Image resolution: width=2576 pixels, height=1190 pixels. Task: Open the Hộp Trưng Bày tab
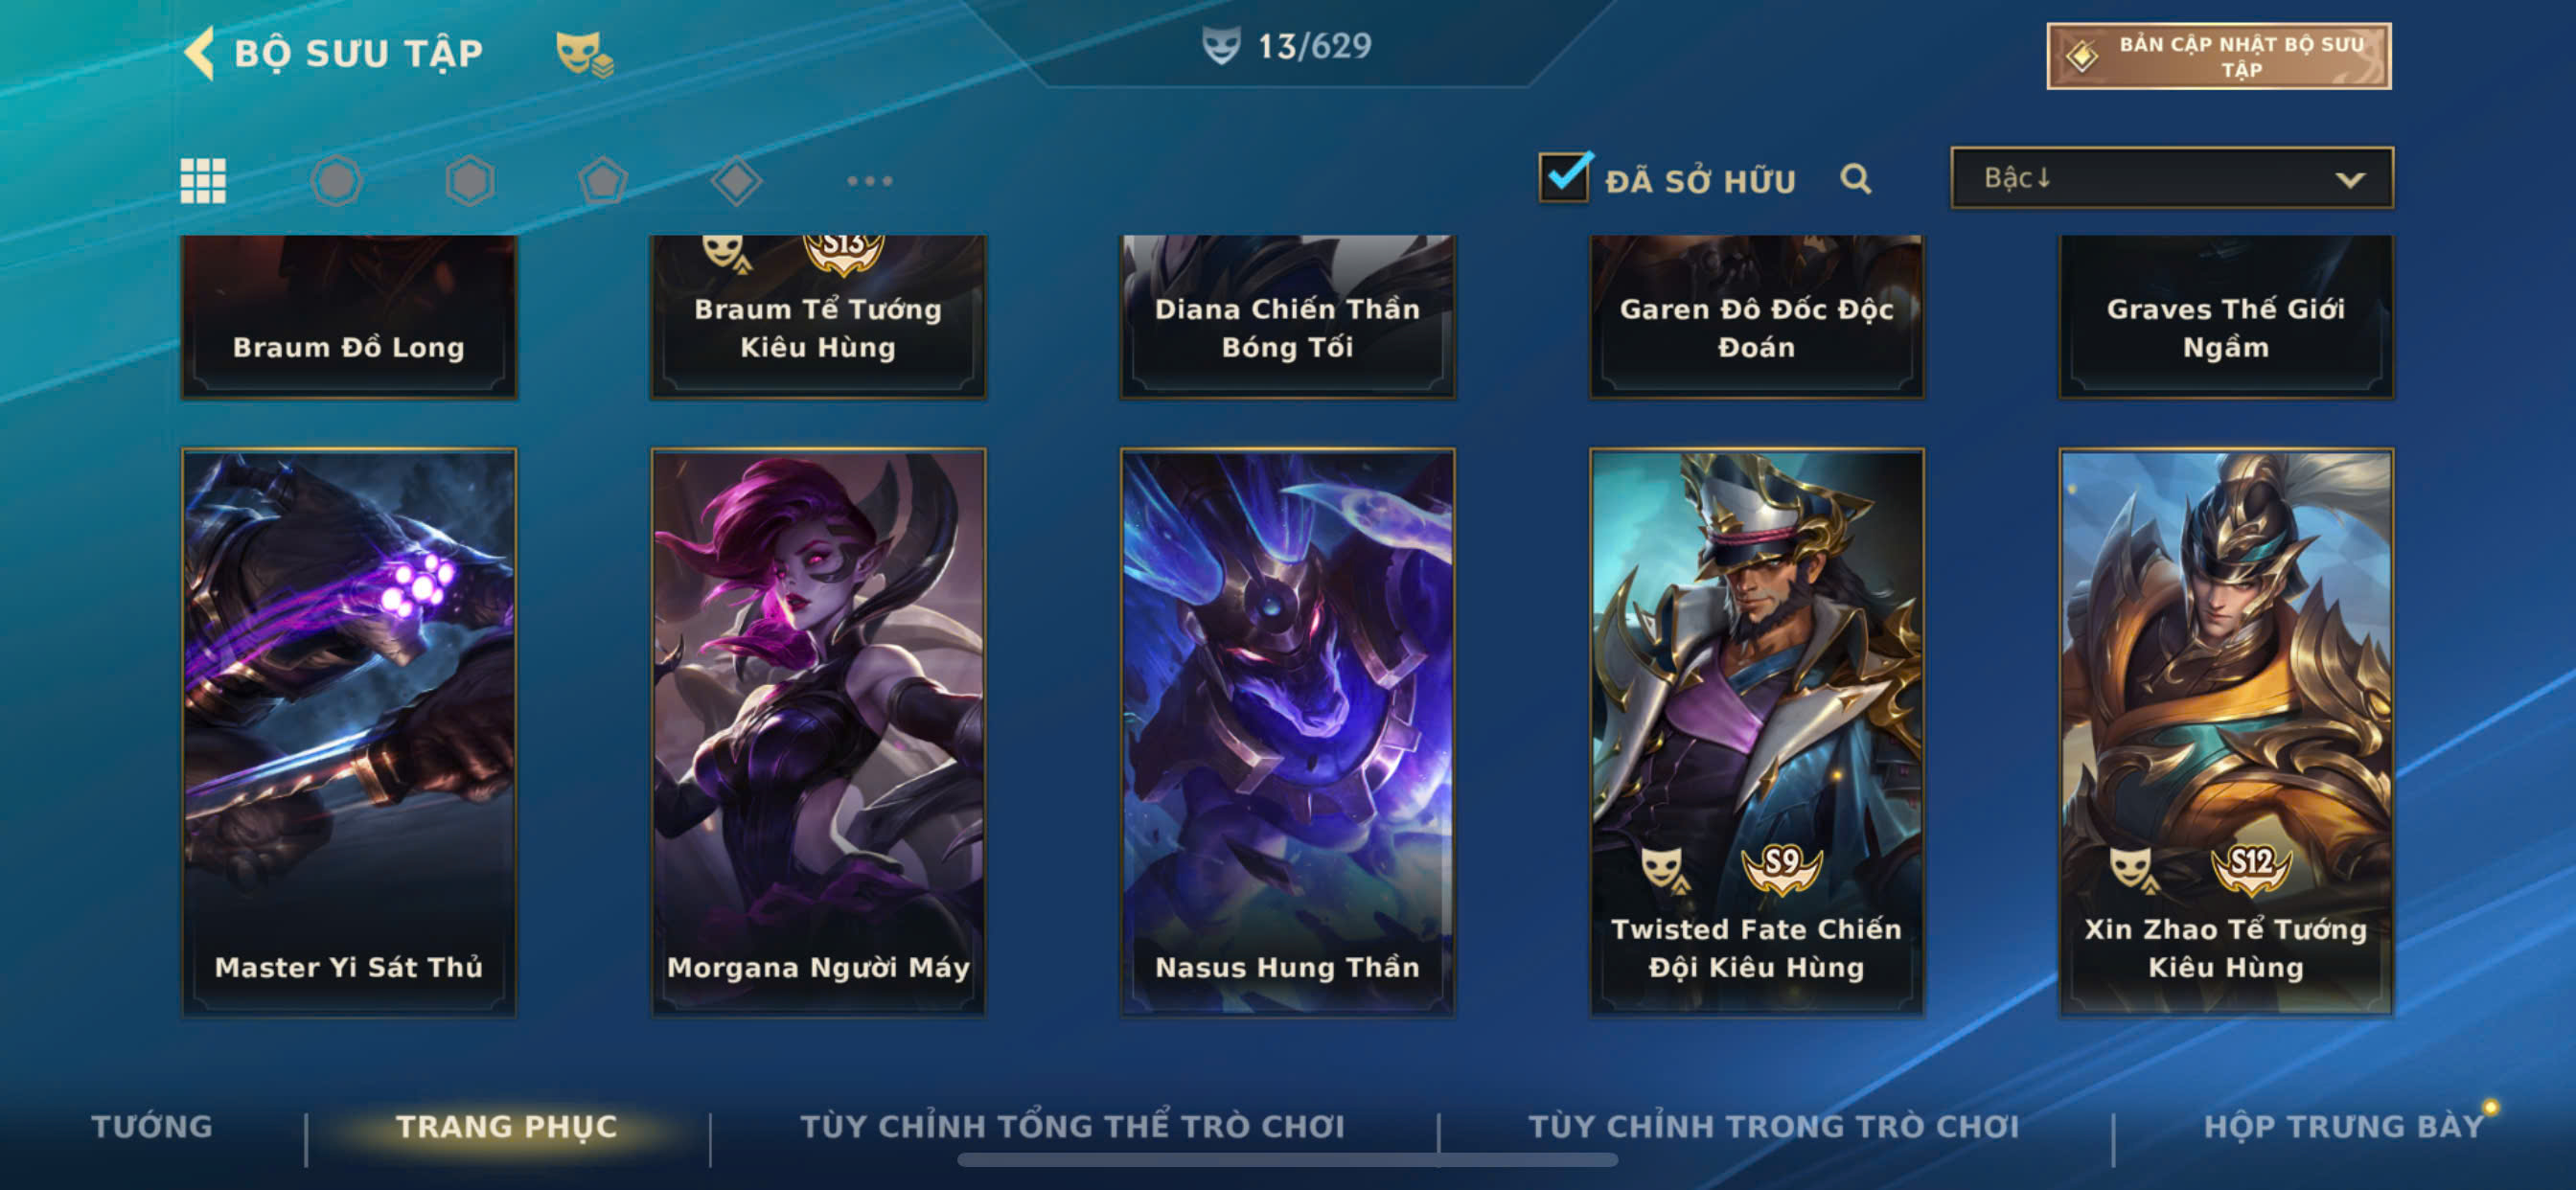2344,1126
